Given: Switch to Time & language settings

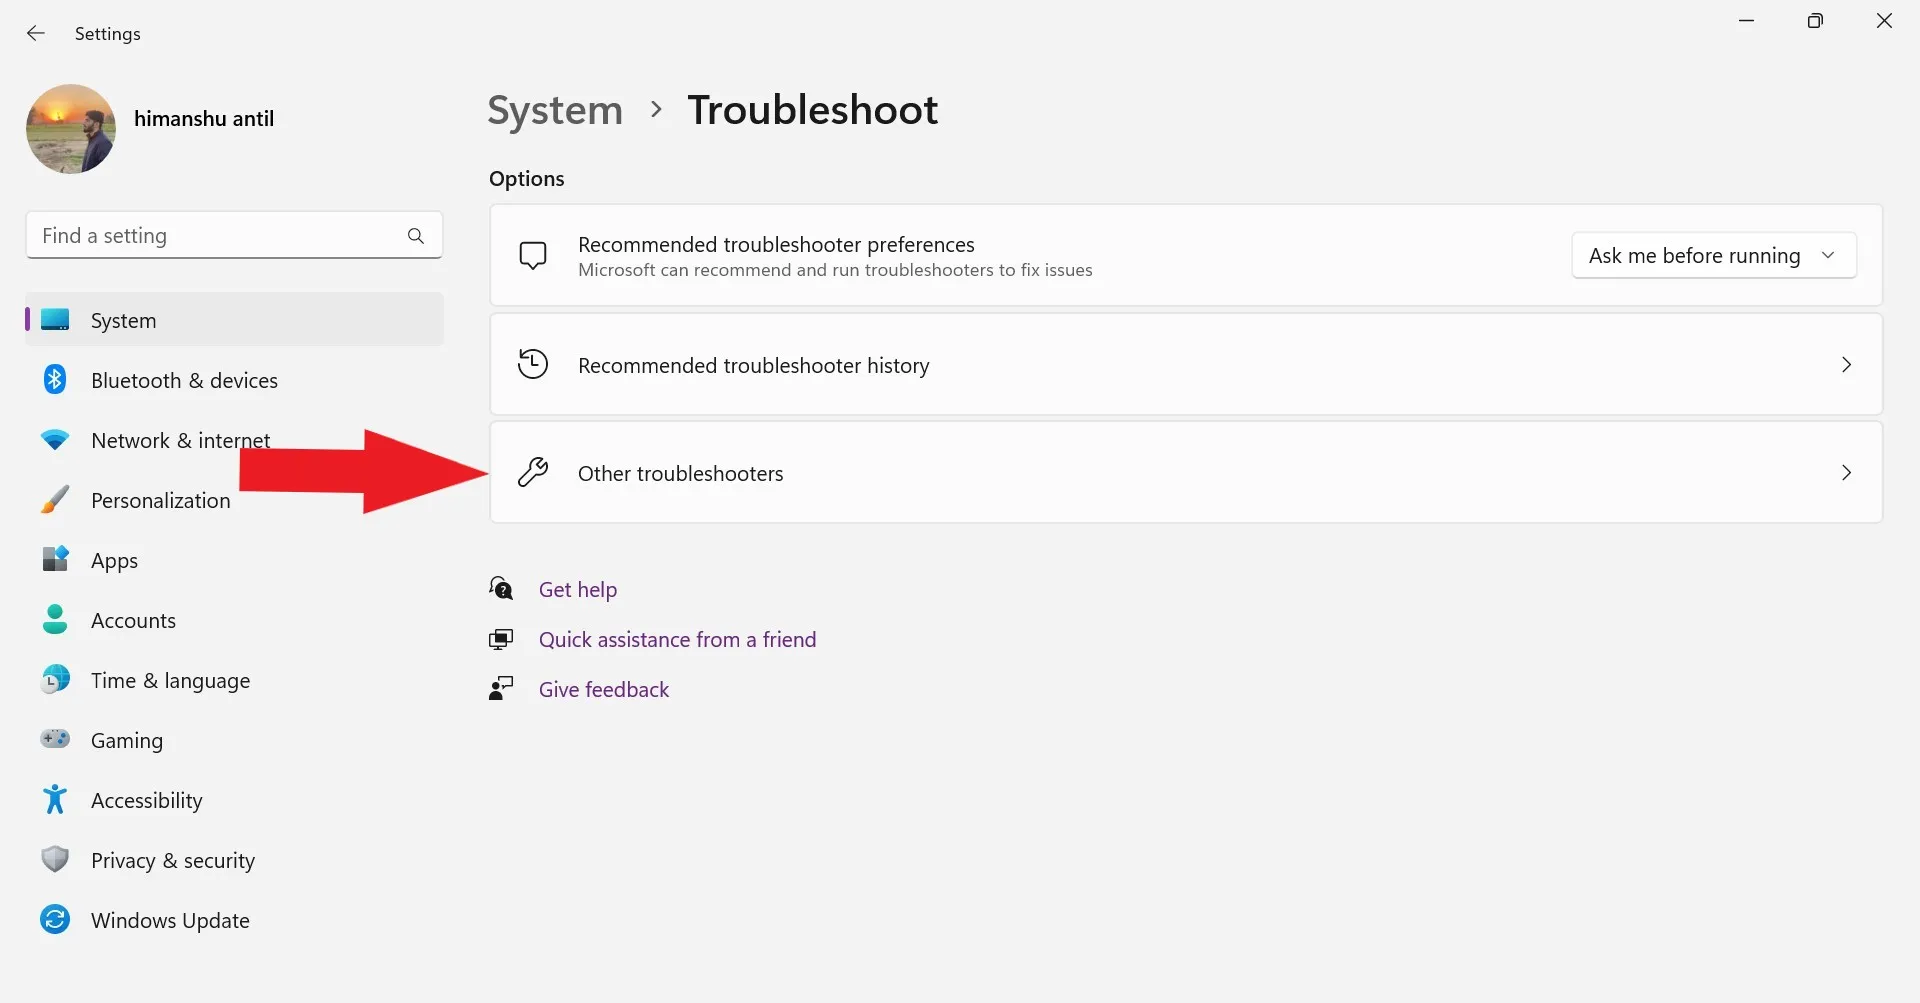Looking at the screenshot, I should (170, 681).
